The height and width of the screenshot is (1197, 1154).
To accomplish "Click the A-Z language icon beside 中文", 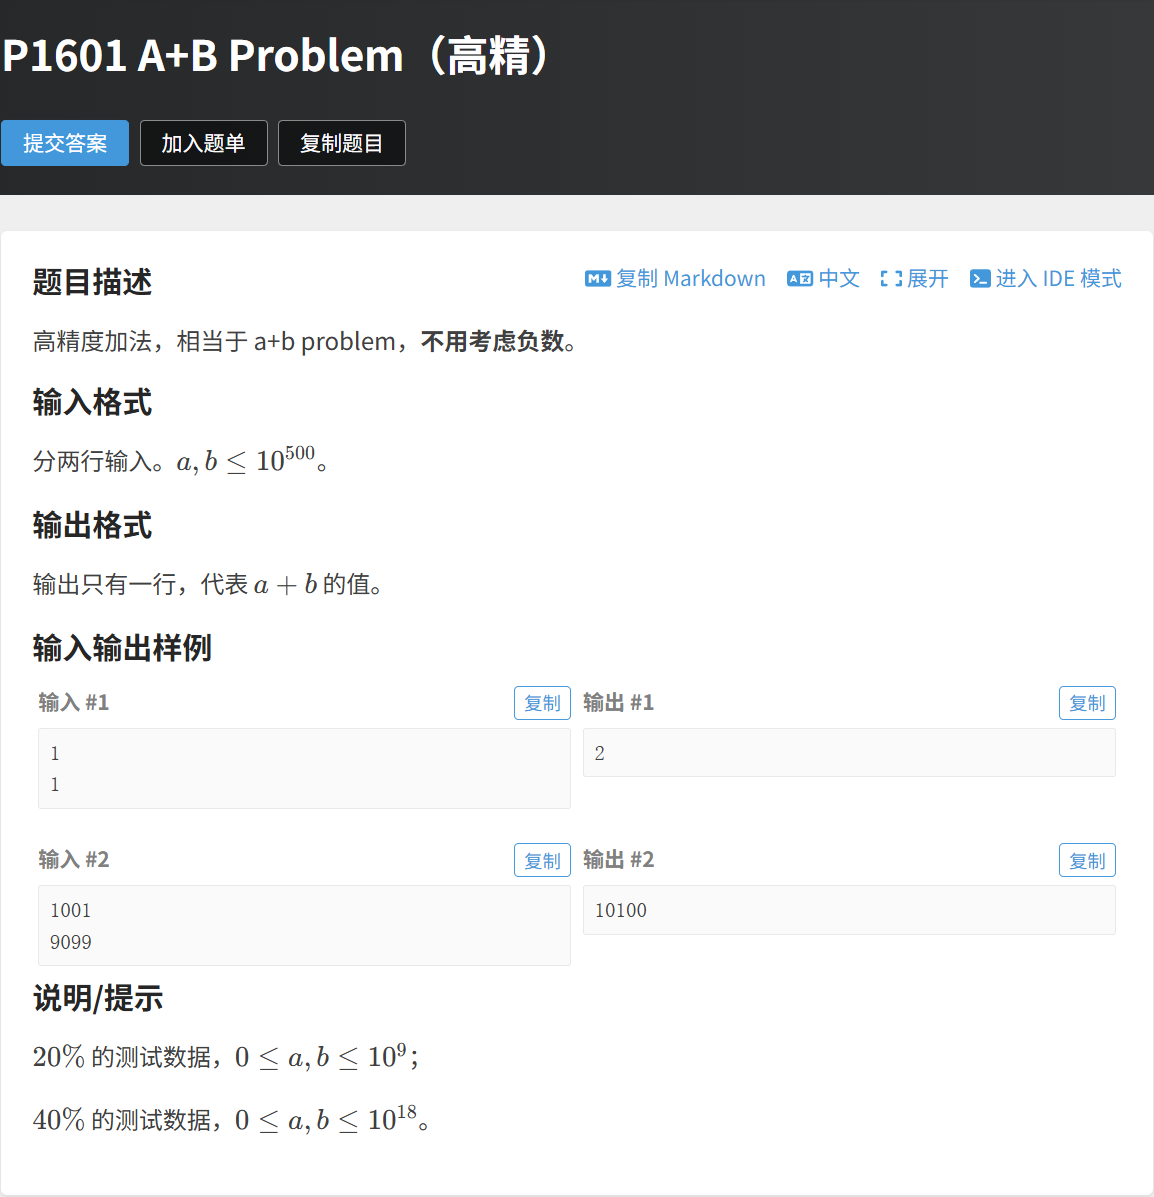I will click(799, 278).
